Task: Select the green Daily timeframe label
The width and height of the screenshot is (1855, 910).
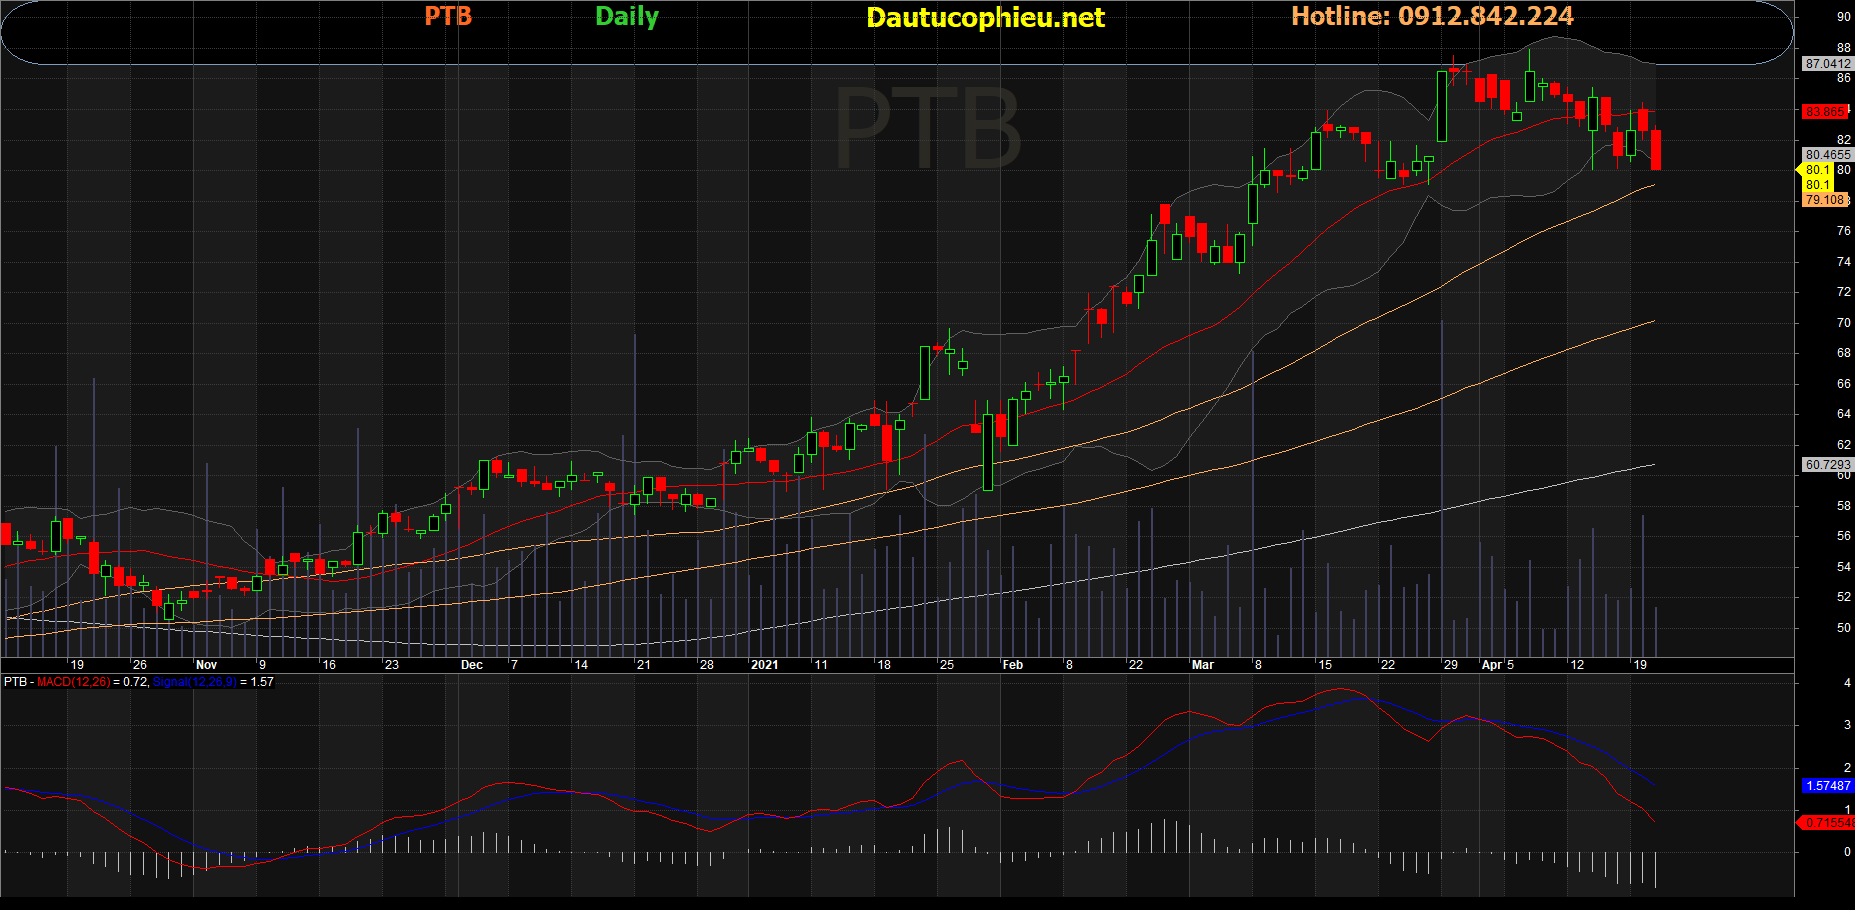Action: tap(626, 16)
